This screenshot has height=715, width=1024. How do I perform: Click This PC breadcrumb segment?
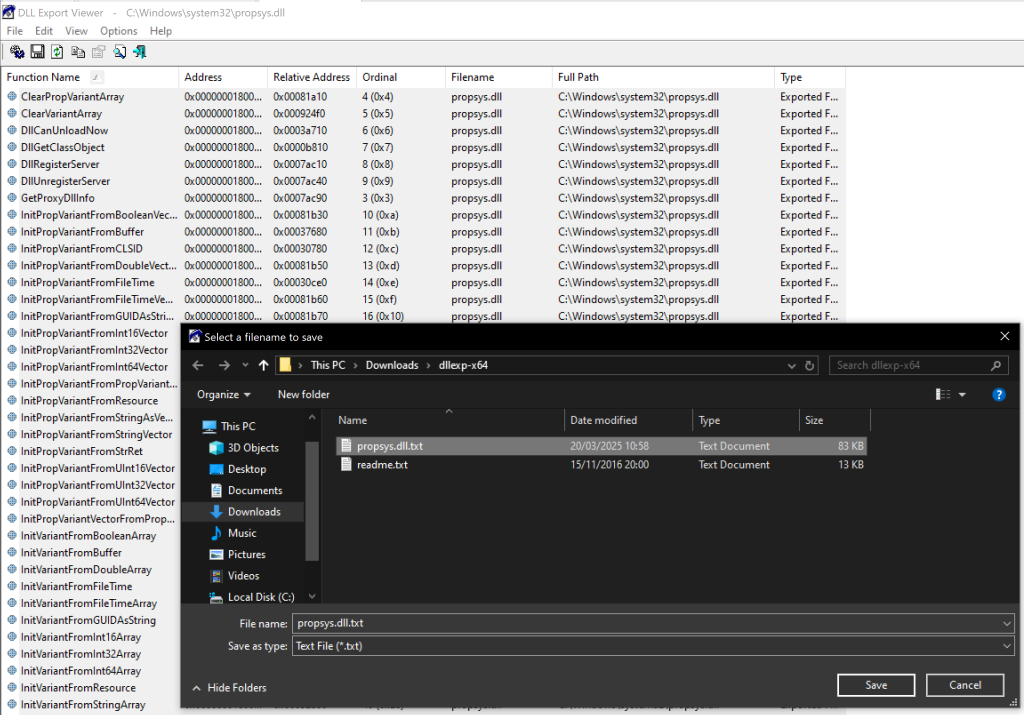click(328, 366)
